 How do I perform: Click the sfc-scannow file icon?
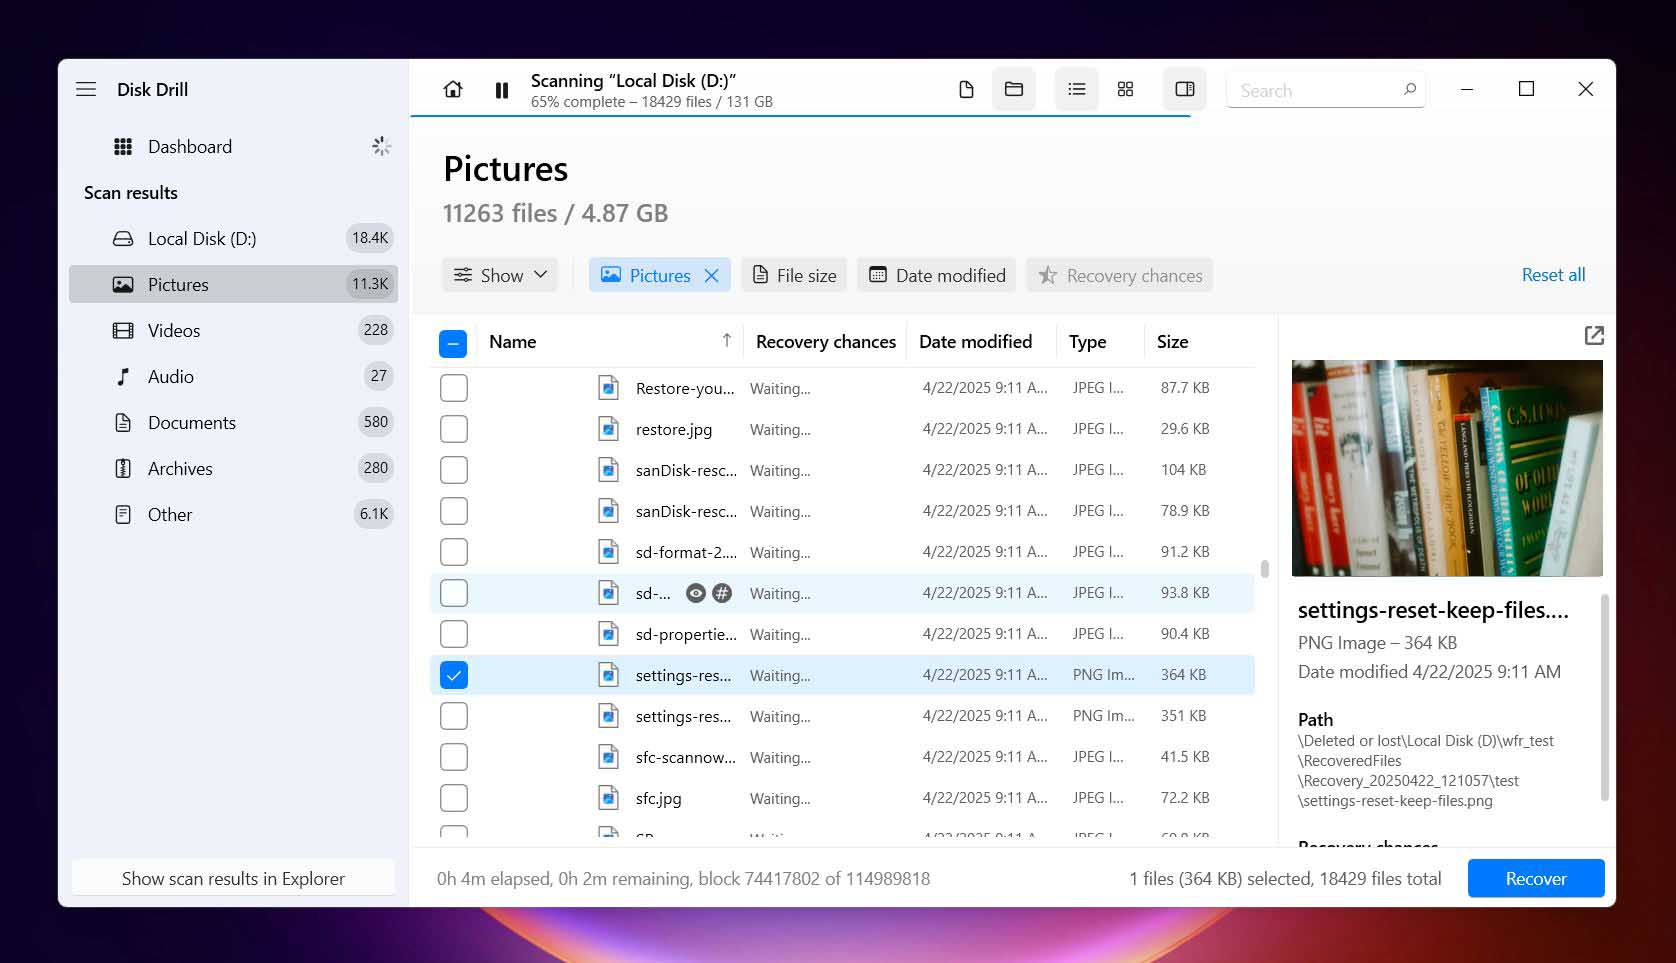click(x=608, y=757)
